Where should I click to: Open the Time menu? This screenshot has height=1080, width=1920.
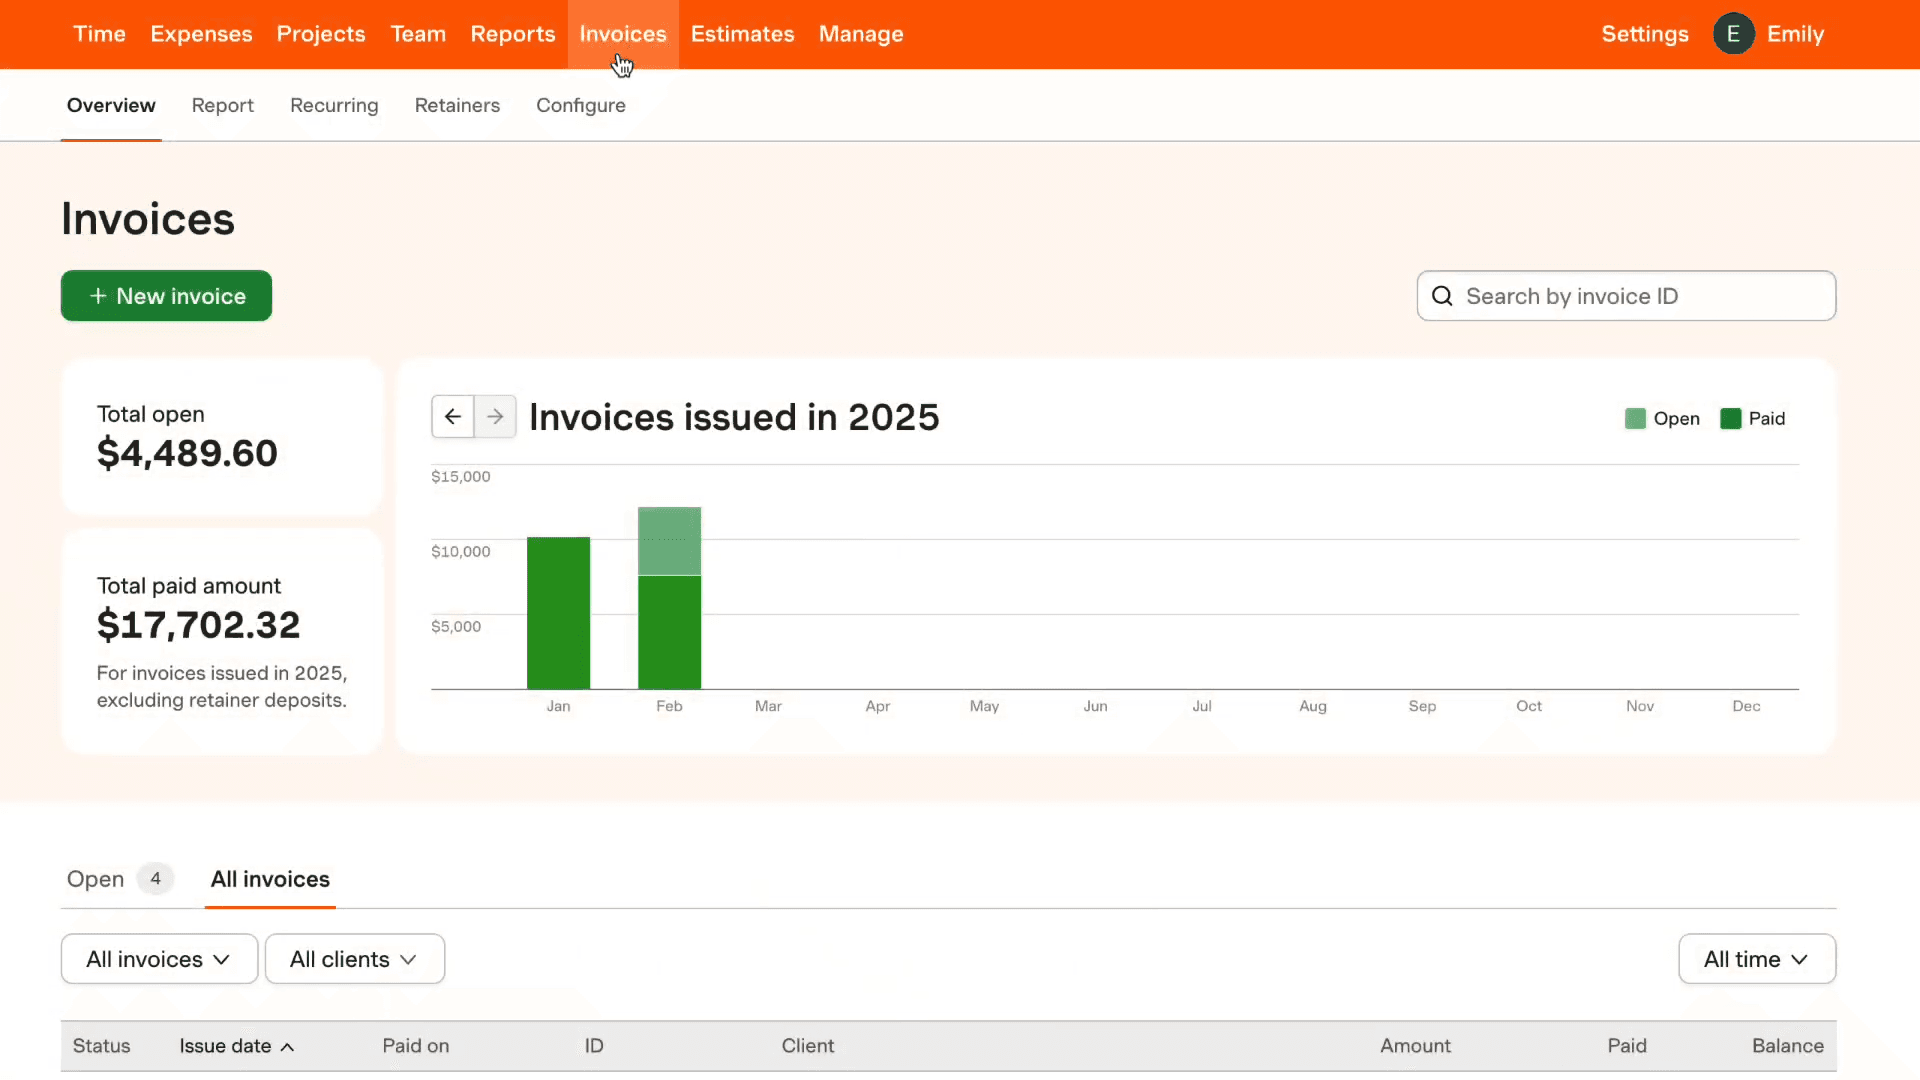pyautogui.click(x=100, y=34)
